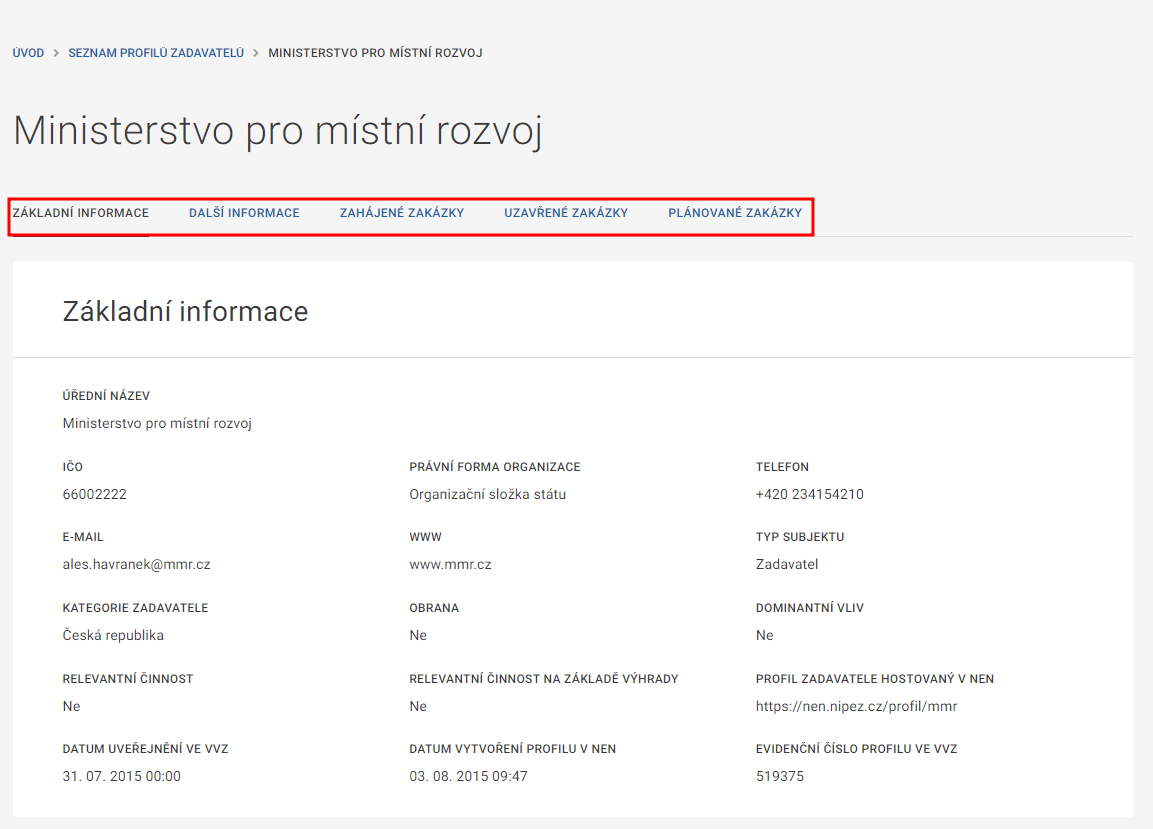
Task: Click the Ne value under DOMINANTNÍ VLIV
Action: [765, 635]
